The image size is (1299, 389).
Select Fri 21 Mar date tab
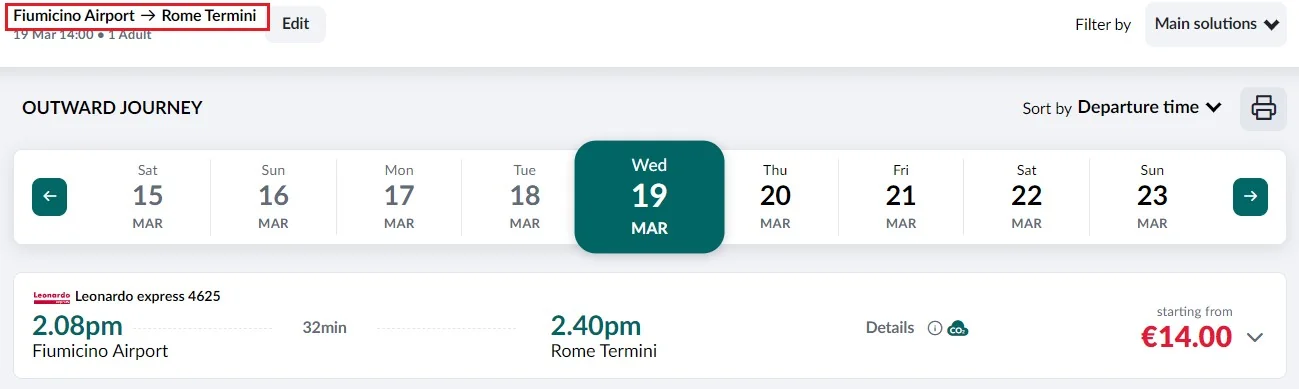pyautogui.click(x=901, y=197)
